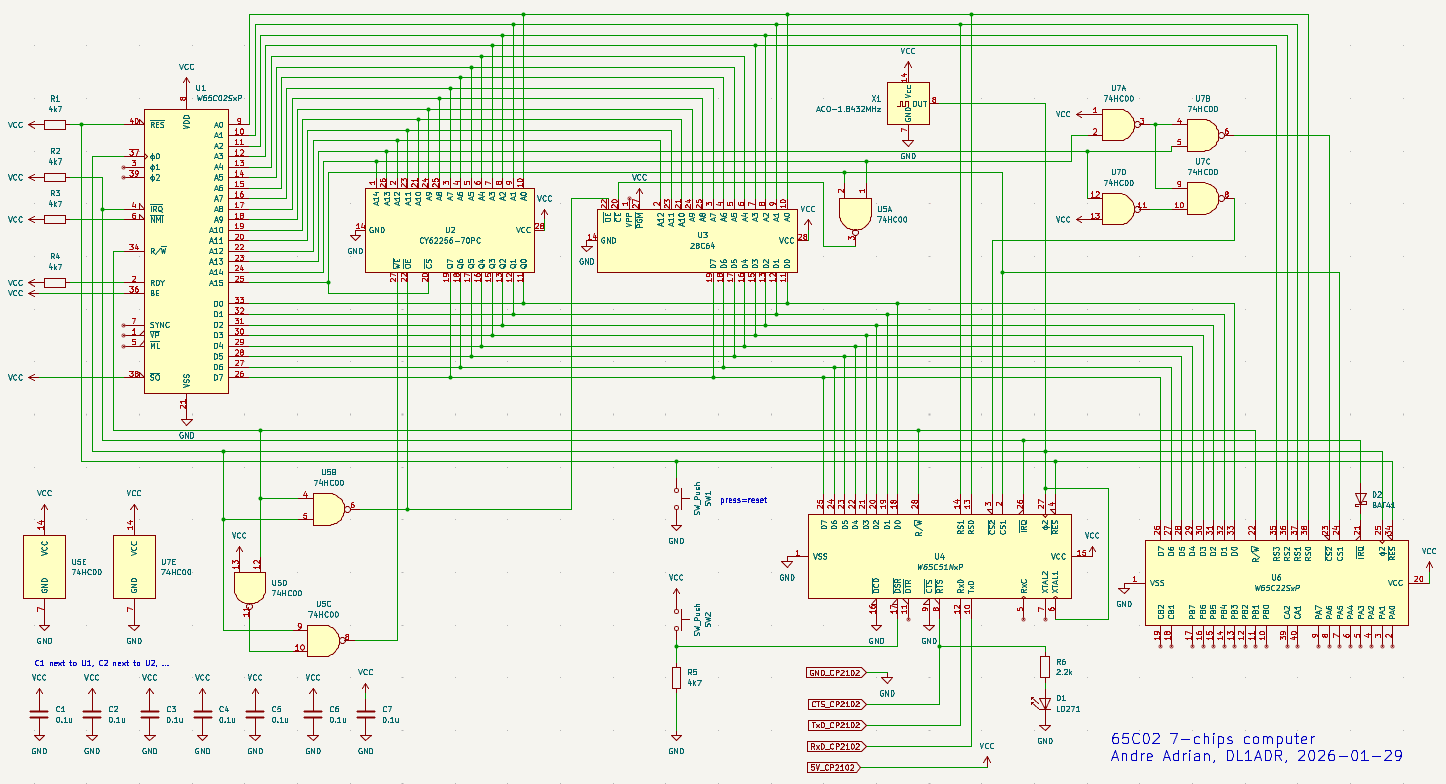Click the D1 LD271 LED symbol
This screenshot has height=784, width=1446.
point(1045,703)
